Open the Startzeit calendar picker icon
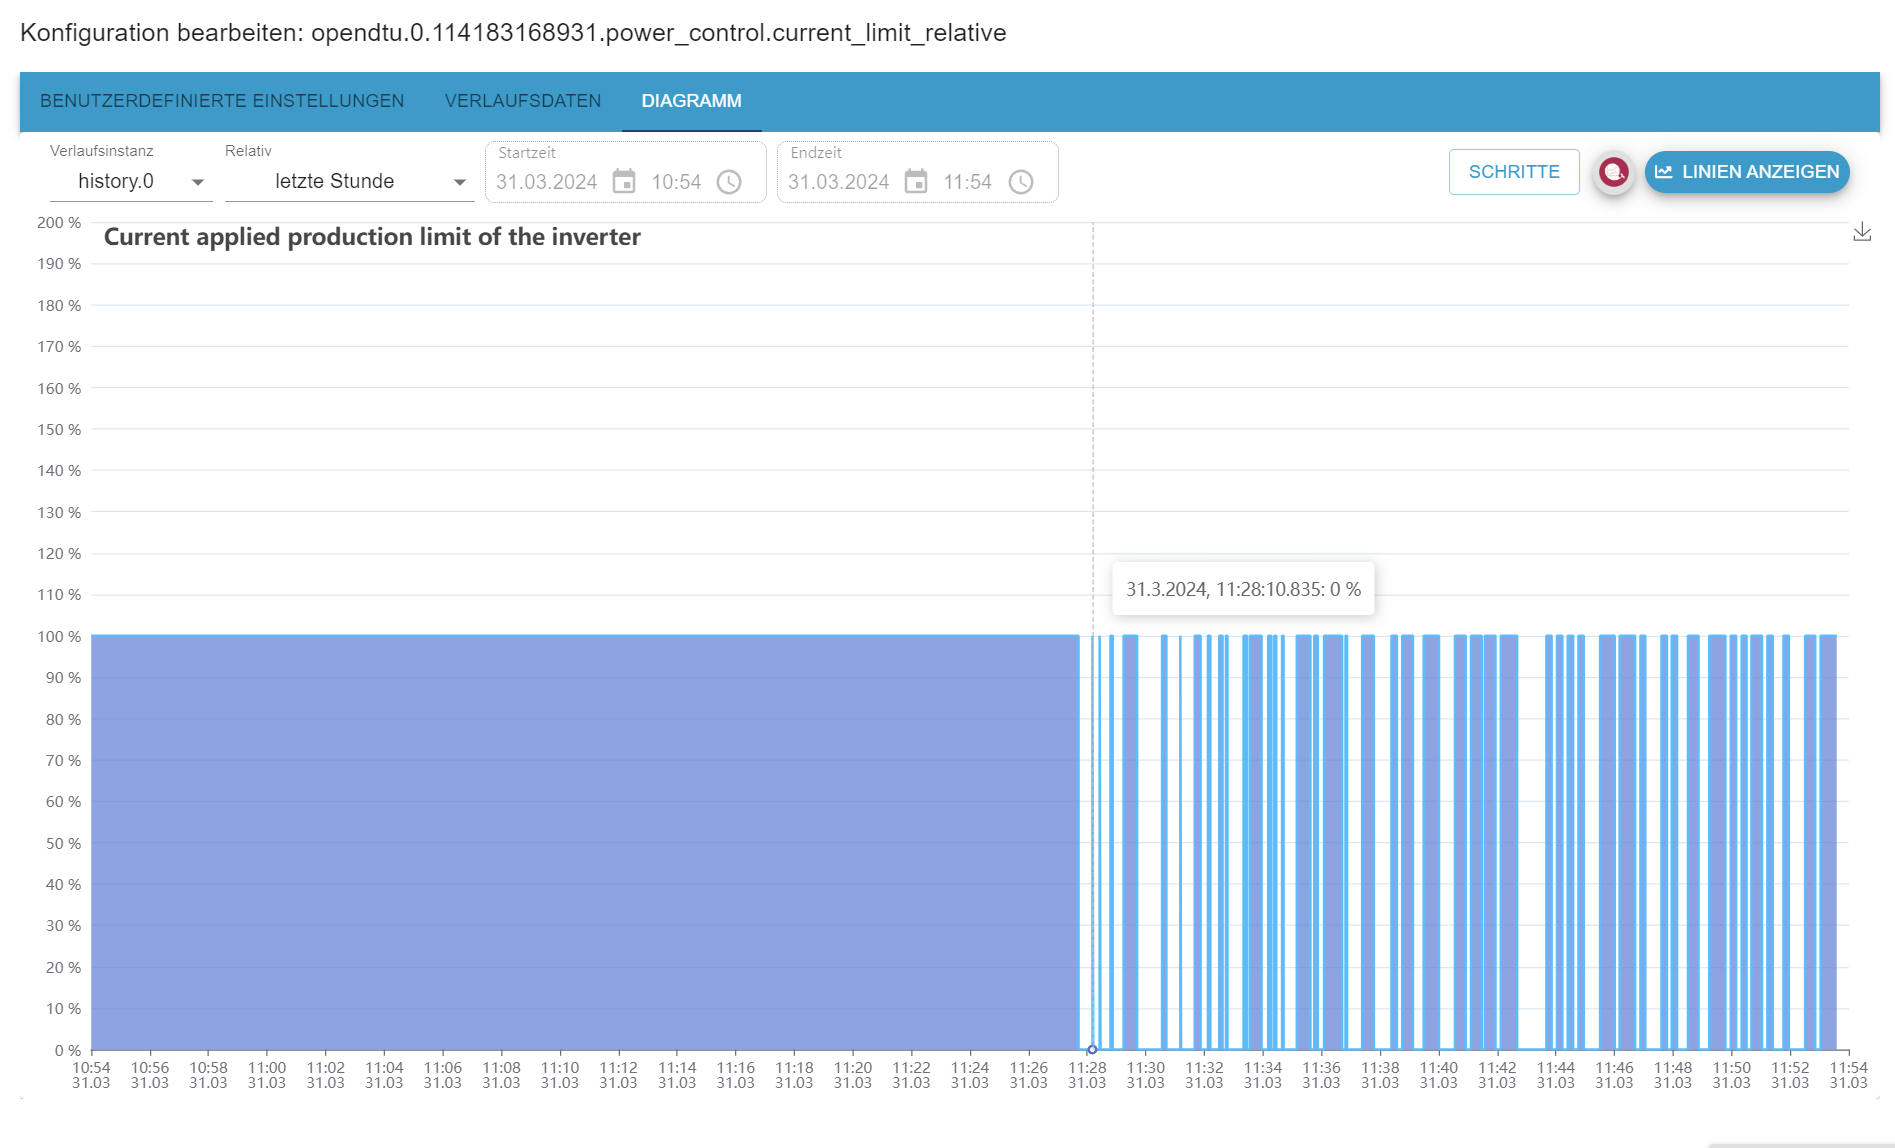 point(624,182)
